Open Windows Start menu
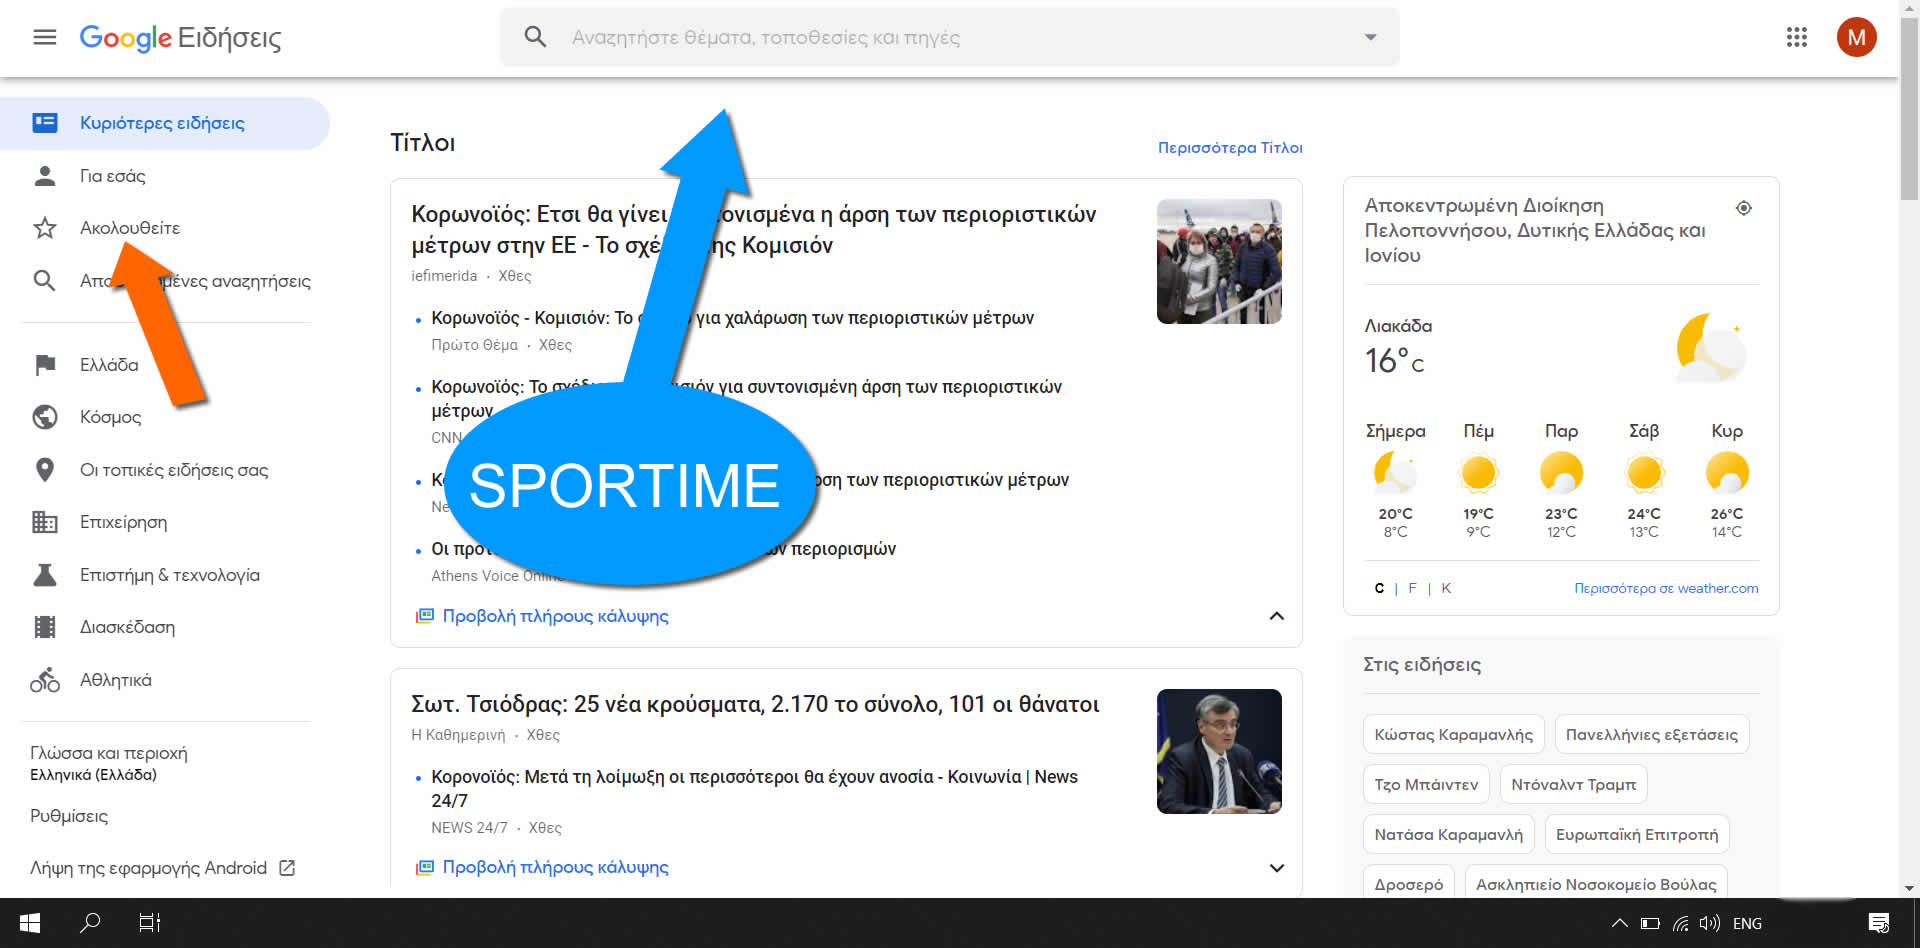This screenshot has width=1920, height=948. (30, 923)
